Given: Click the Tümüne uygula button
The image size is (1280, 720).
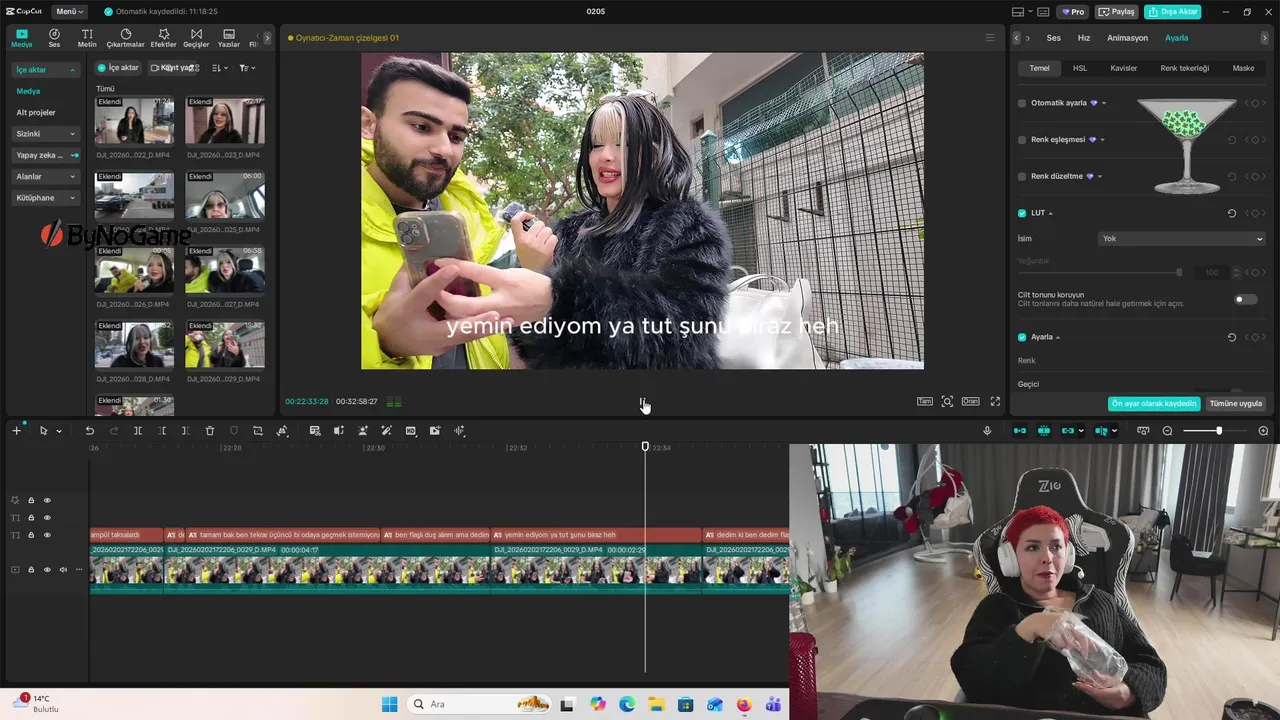Looking at the screenshot, I should point(1236,404).
